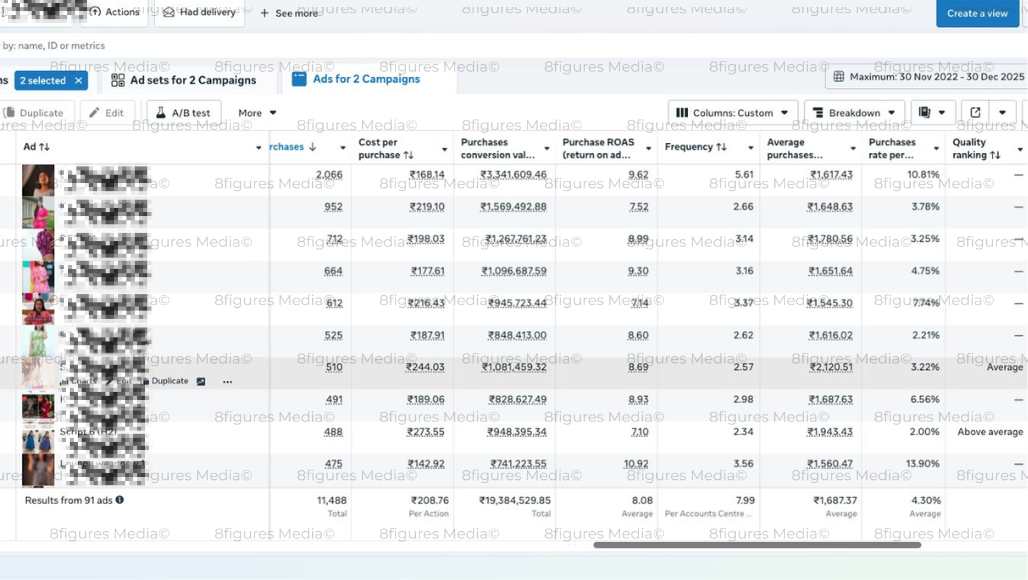The width and height of the screenshot is (1028, 580).
Task: Remove the 2 selected filter with X
Action: [x=78, y=81]
